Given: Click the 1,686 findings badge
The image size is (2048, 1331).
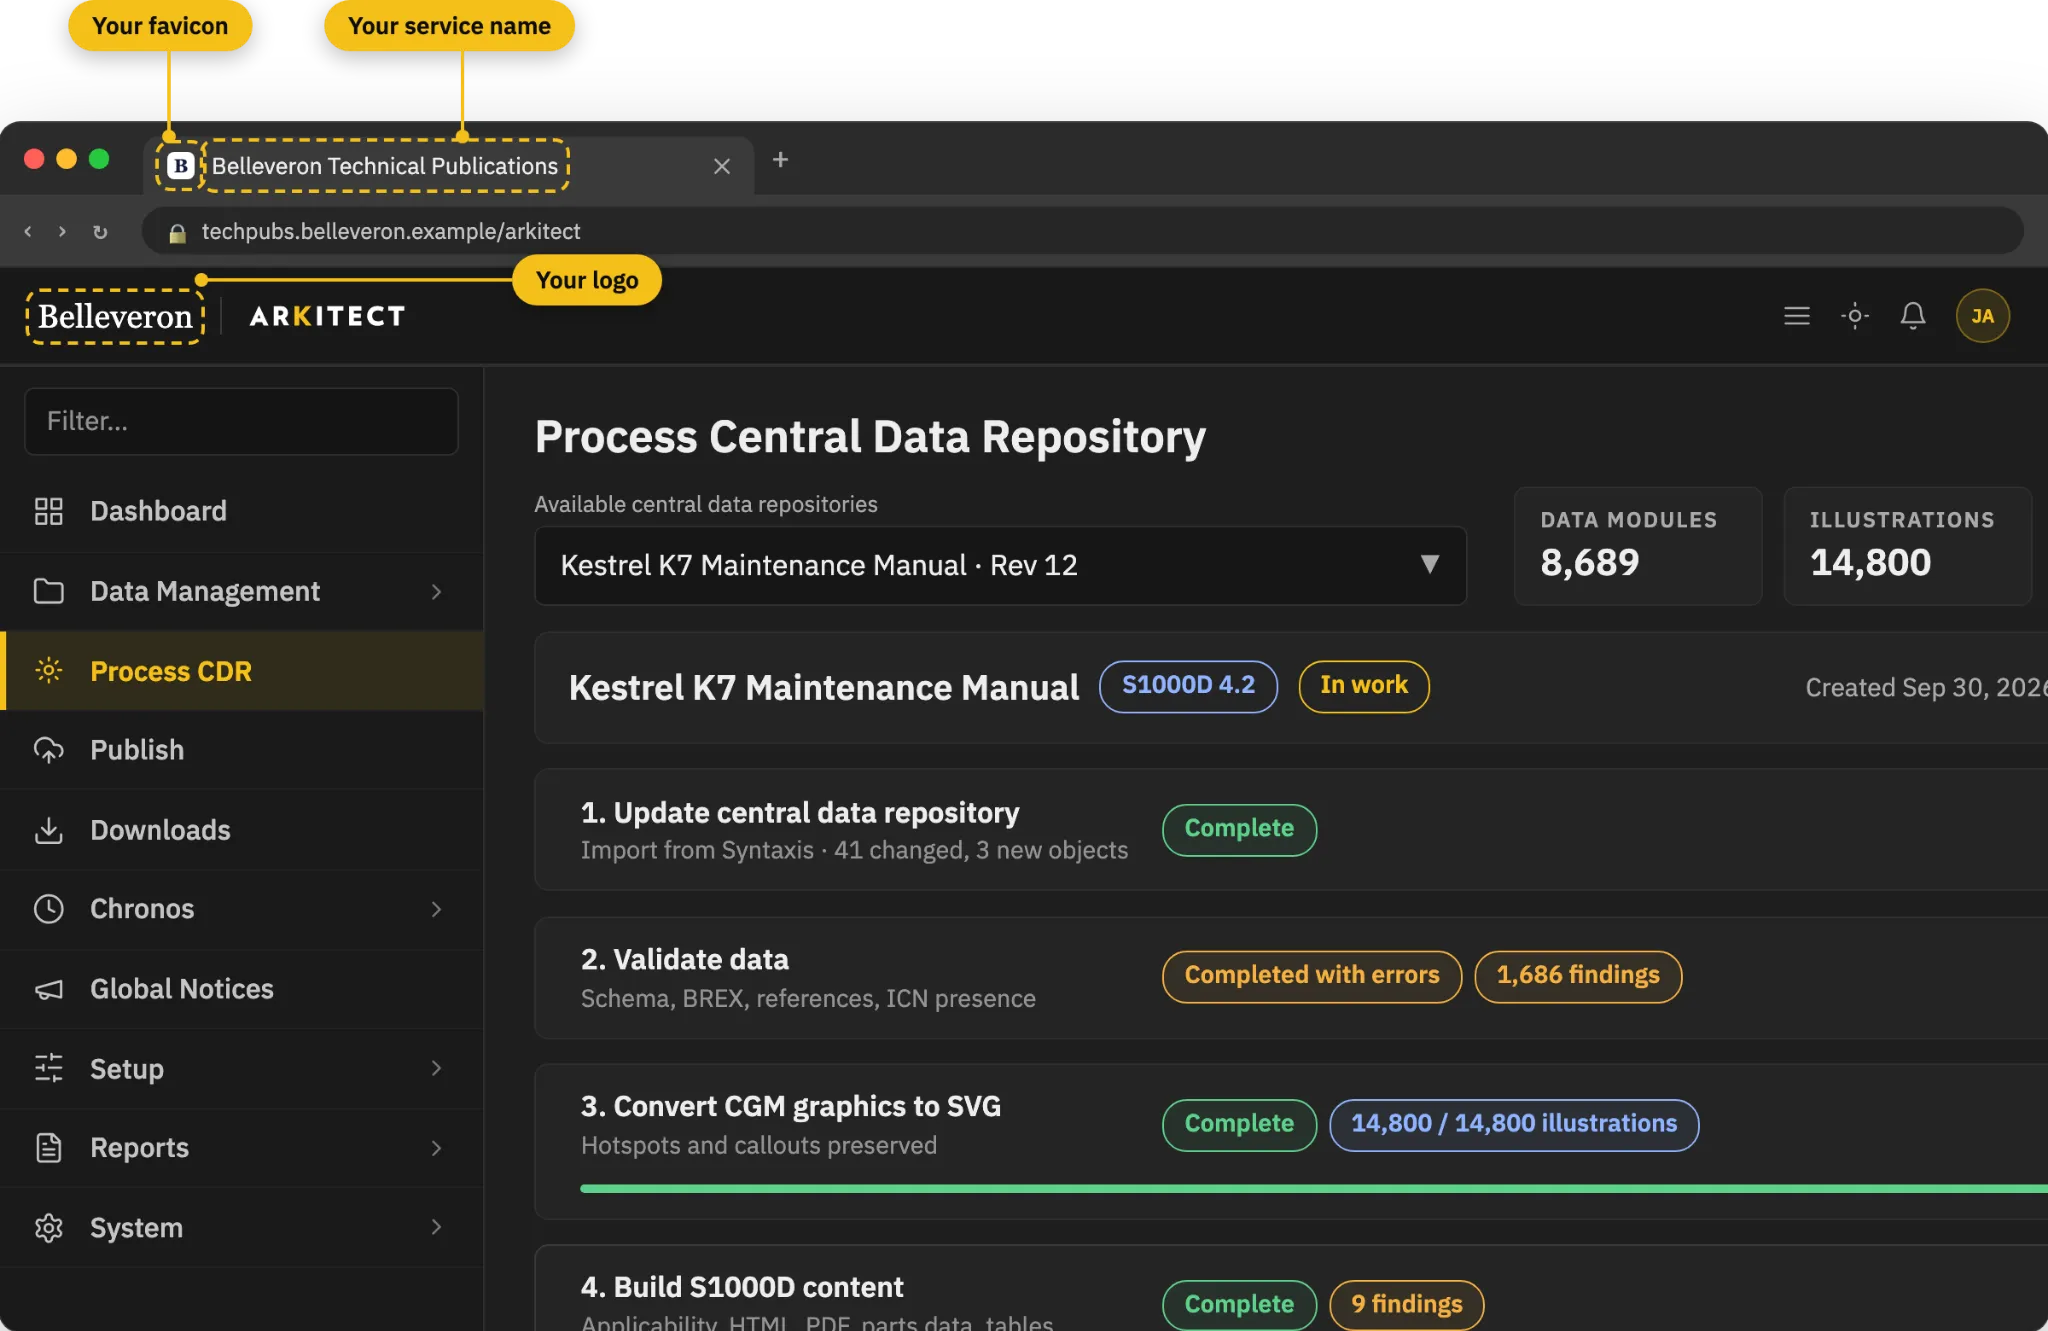Looking at the screenshot, I should pyautogui.click(x=1578, y=976).
